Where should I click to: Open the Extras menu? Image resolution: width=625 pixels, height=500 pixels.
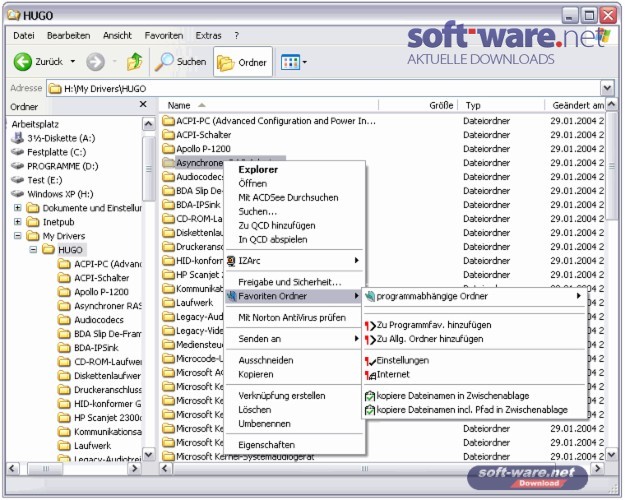click(x=208, y=35)
